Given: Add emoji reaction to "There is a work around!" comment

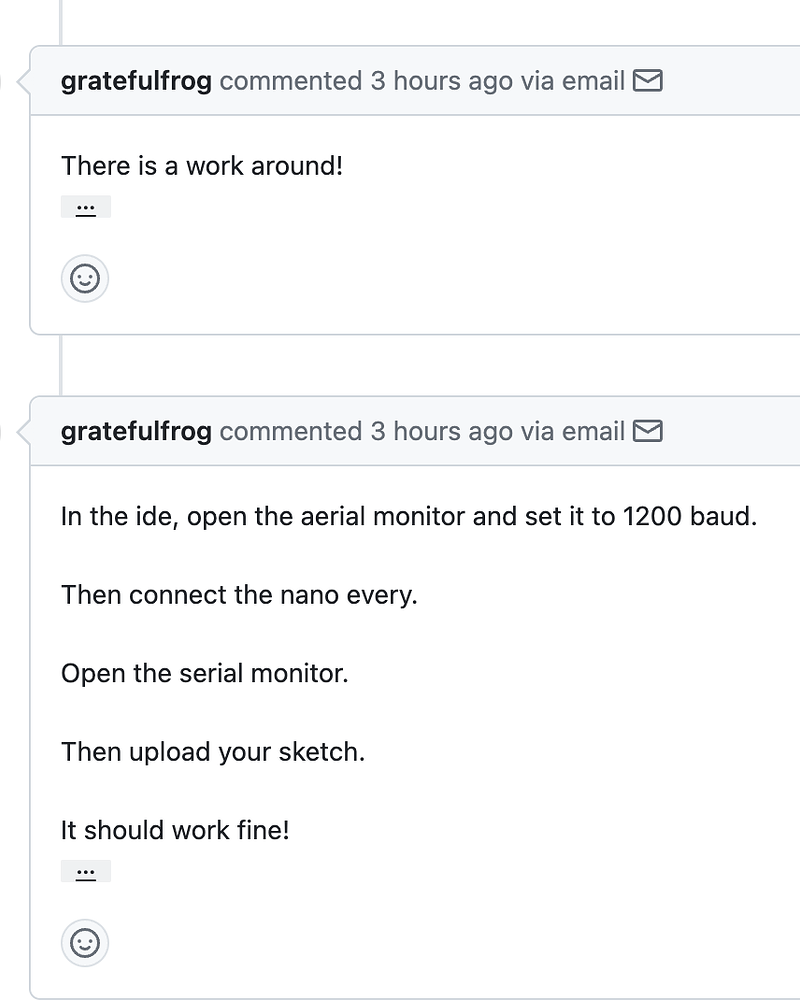Looking at the screenshot, I should [x=85, y=279].
